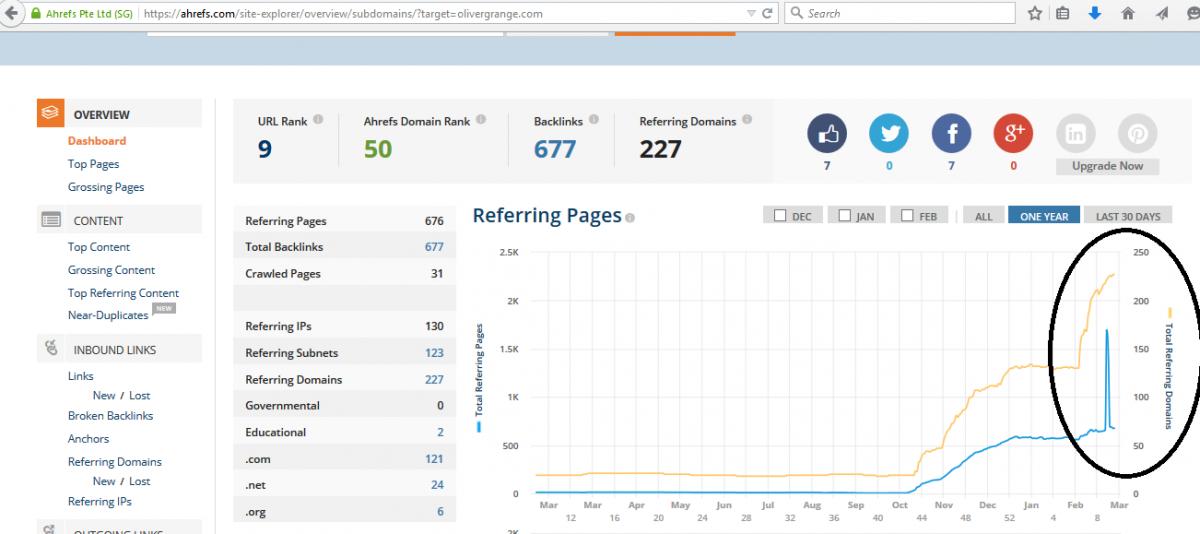Click the OVERVIEW section heading

coord(101,115)
